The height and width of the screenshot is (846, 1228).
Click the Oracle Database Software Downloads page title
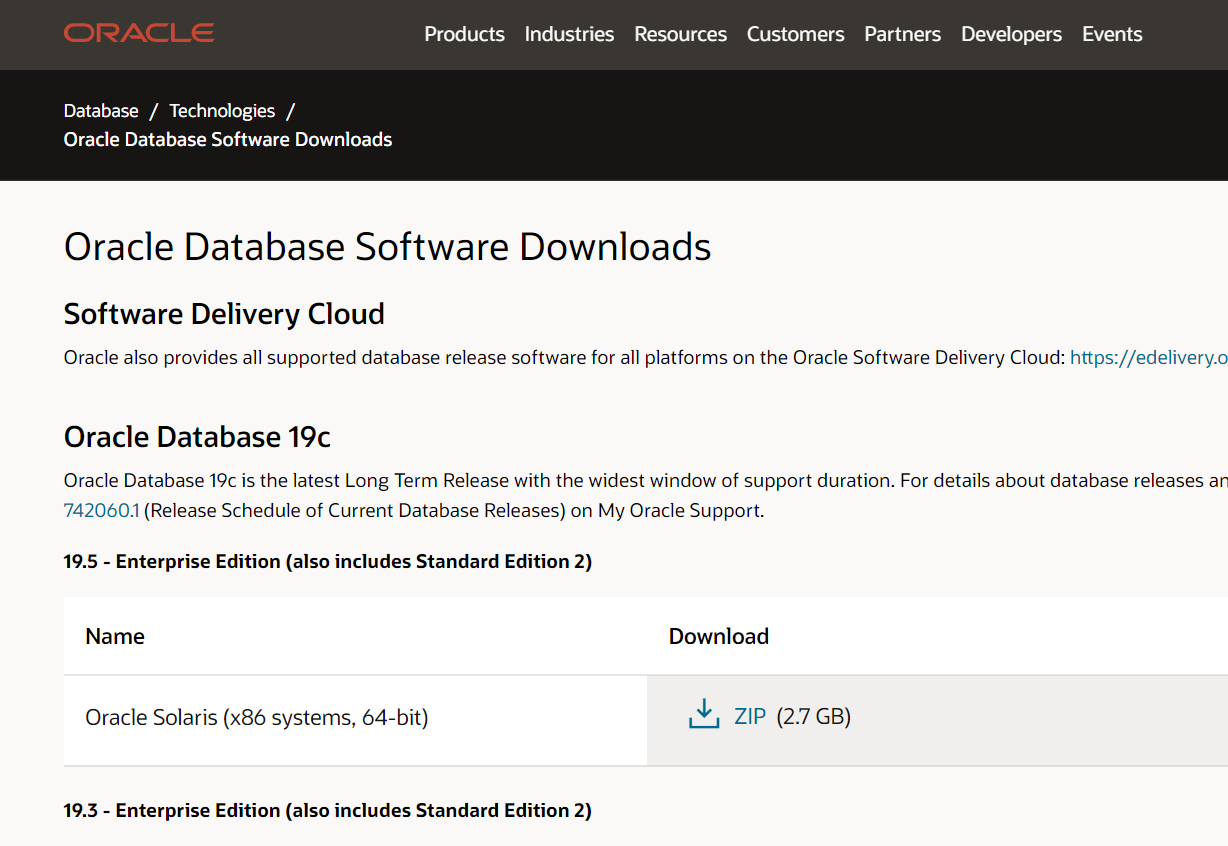[x=388, y=247]
